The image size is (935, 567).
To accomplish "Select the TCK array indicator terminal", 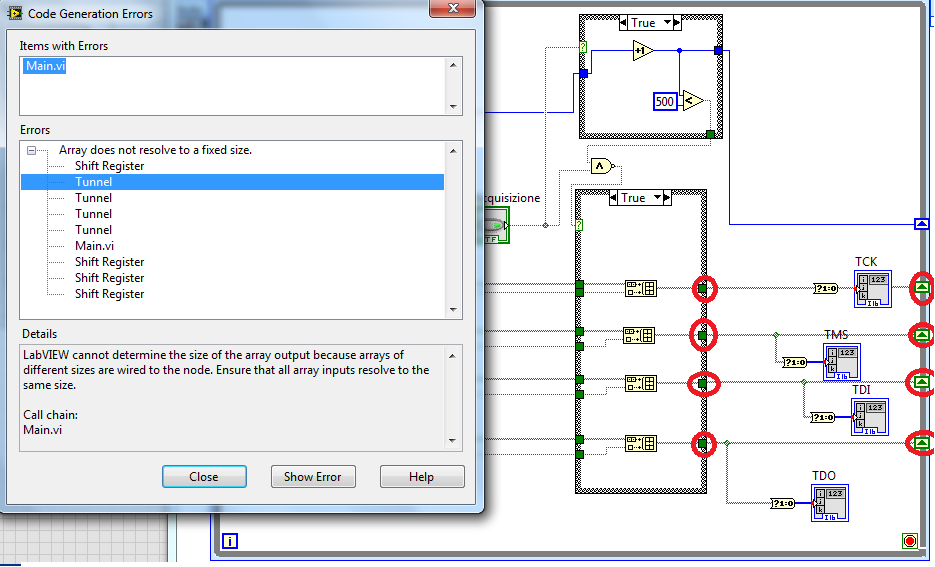I will (x=873, y=289).
